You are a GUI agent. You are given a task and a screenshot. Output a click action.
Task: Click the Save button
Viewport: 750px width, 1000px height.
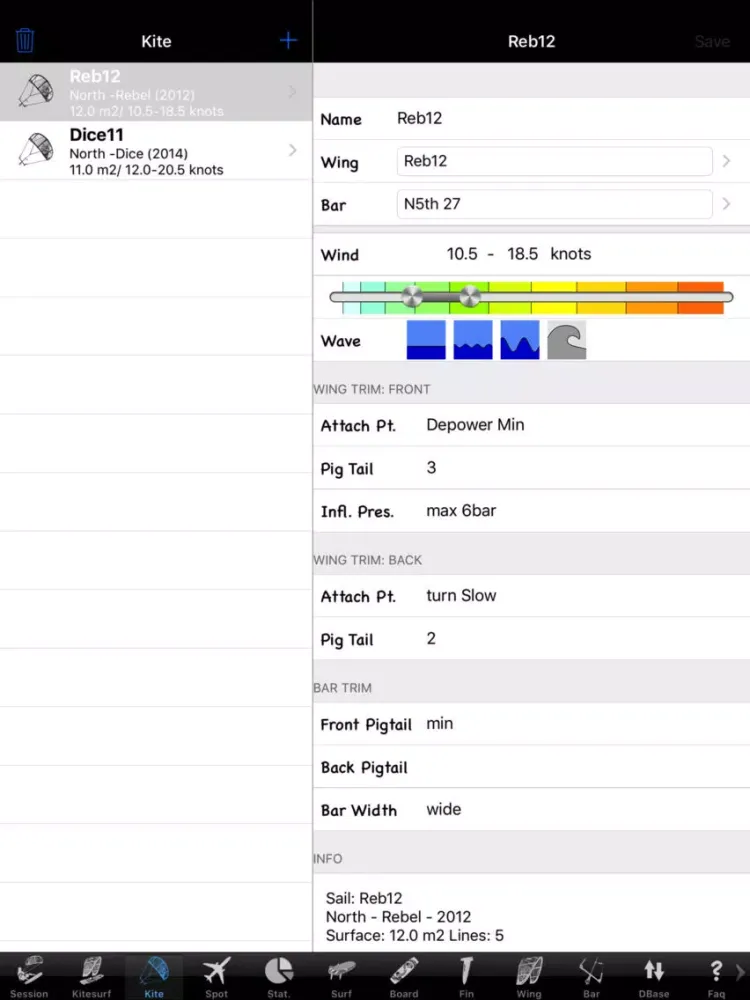click(x=712, y=41)
